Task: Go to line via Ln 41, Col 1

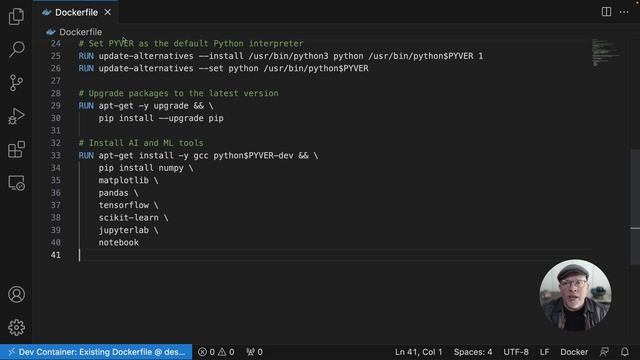Action: (x=418, y=352)
